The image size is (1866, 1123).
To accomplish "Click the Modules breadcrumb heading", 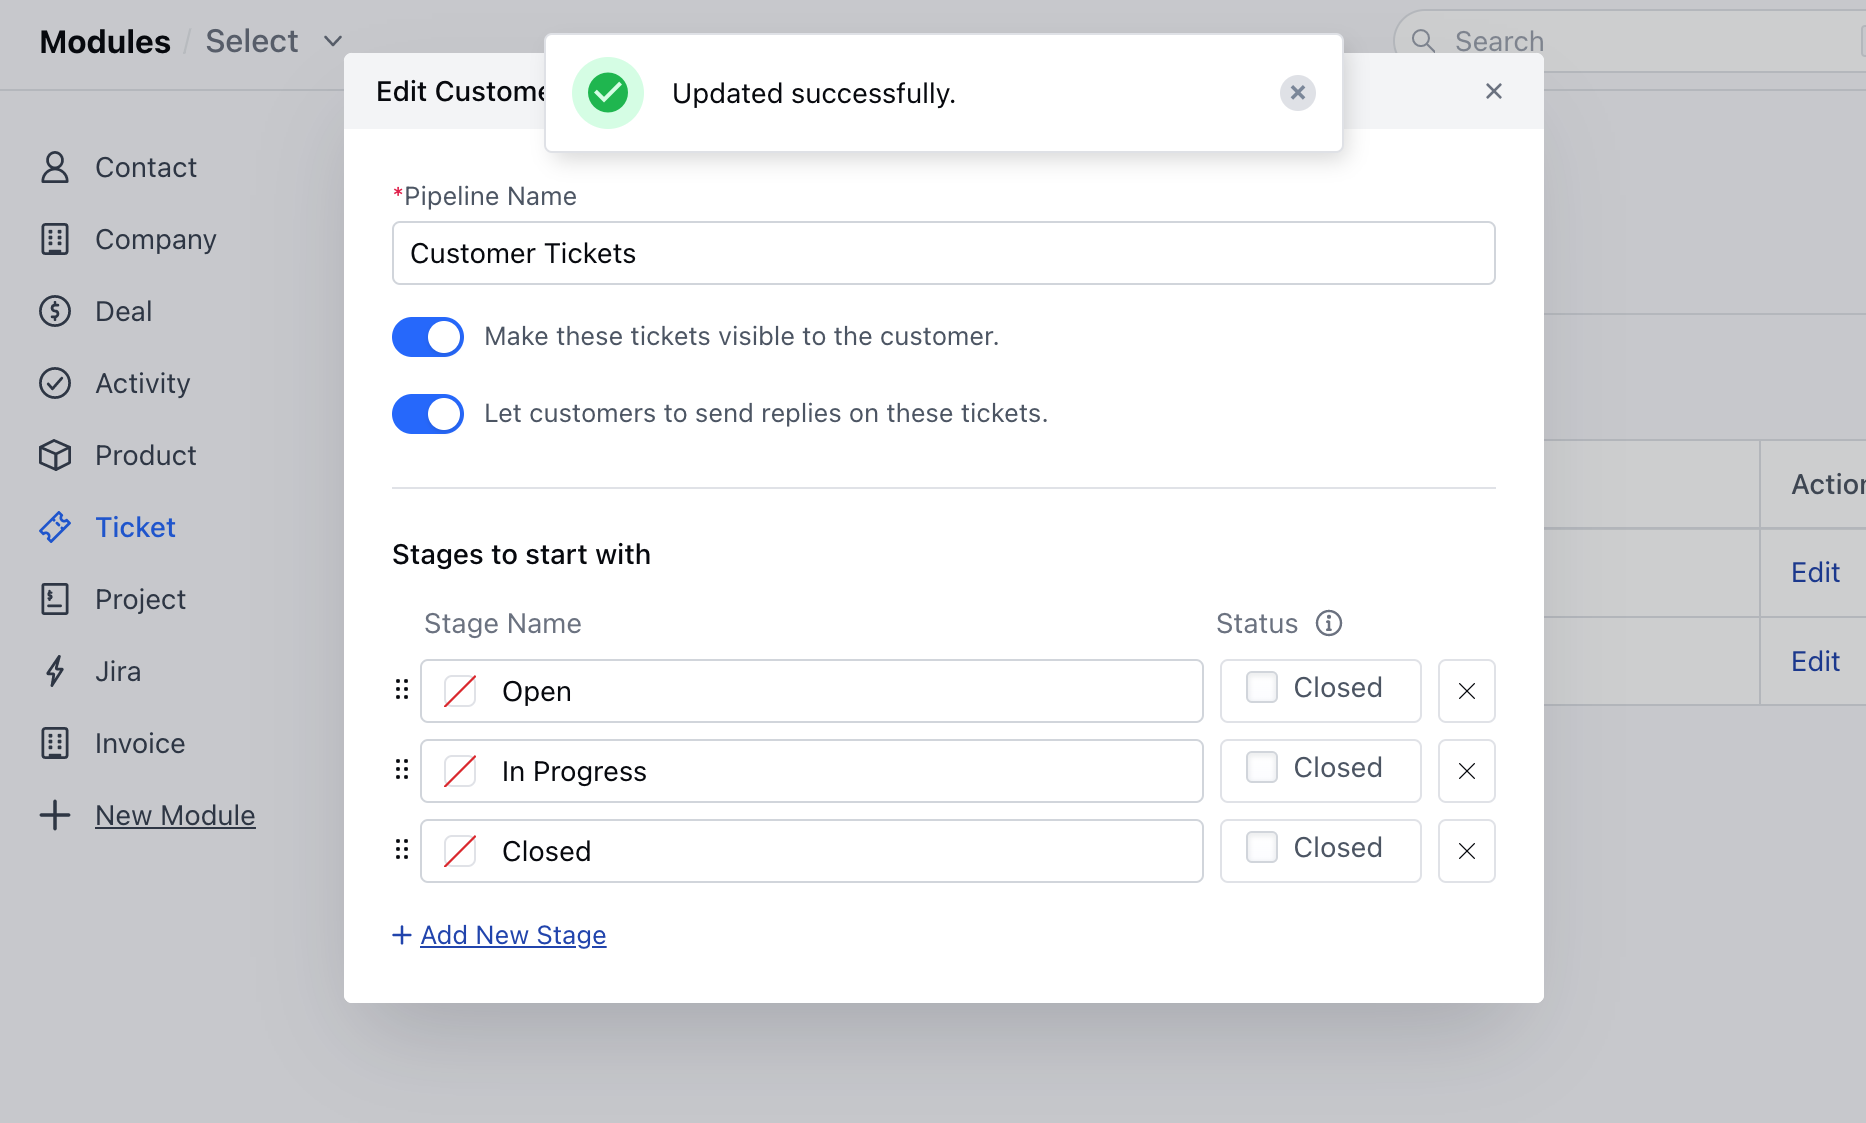I will [x=104, y=41].
